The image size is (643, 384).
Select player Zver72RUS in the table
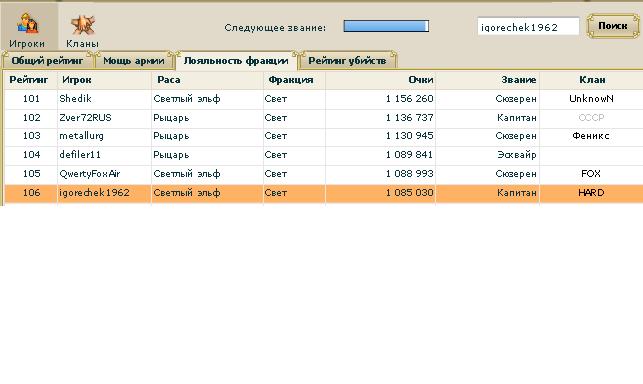click(x=85, y=118)
